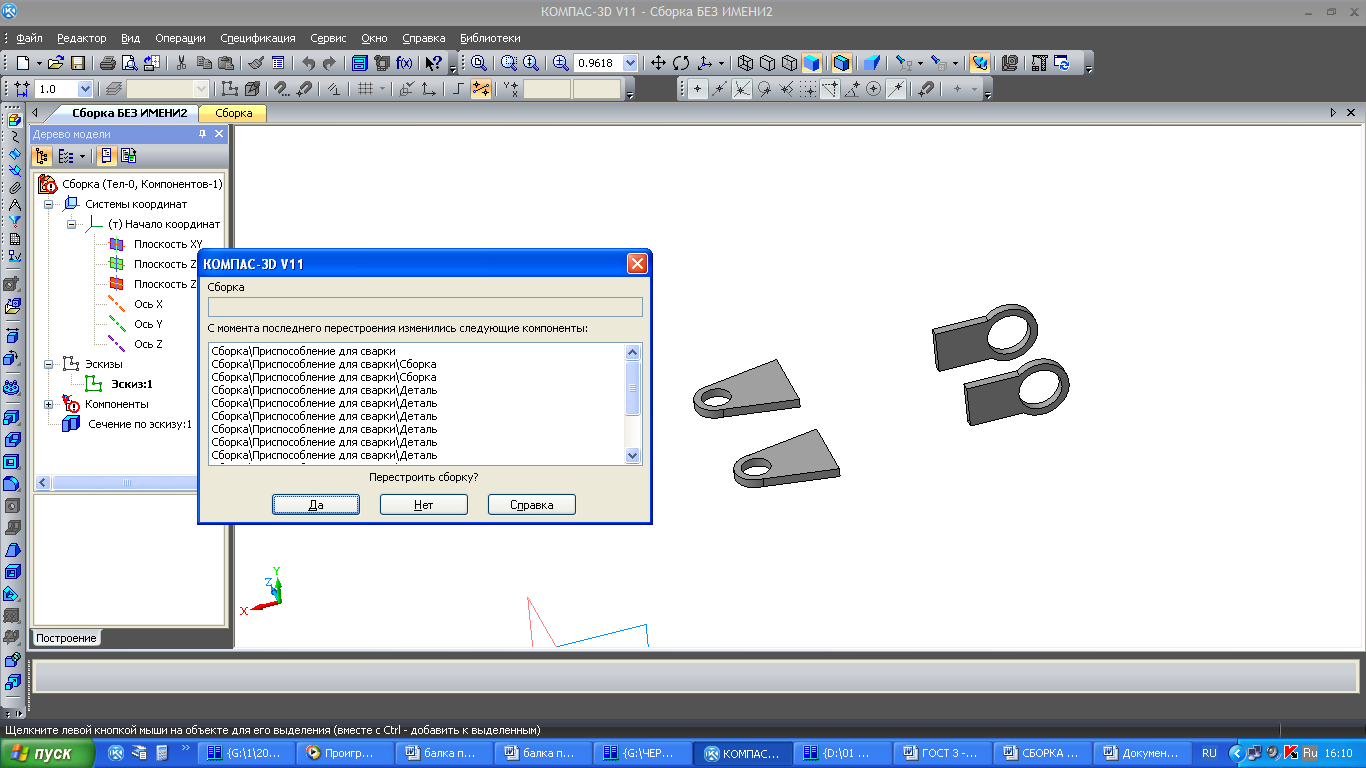Open the step value 1.0 dropdown
The width and height of the screenshot is (1366, 768).
click(x=85, y=89)
